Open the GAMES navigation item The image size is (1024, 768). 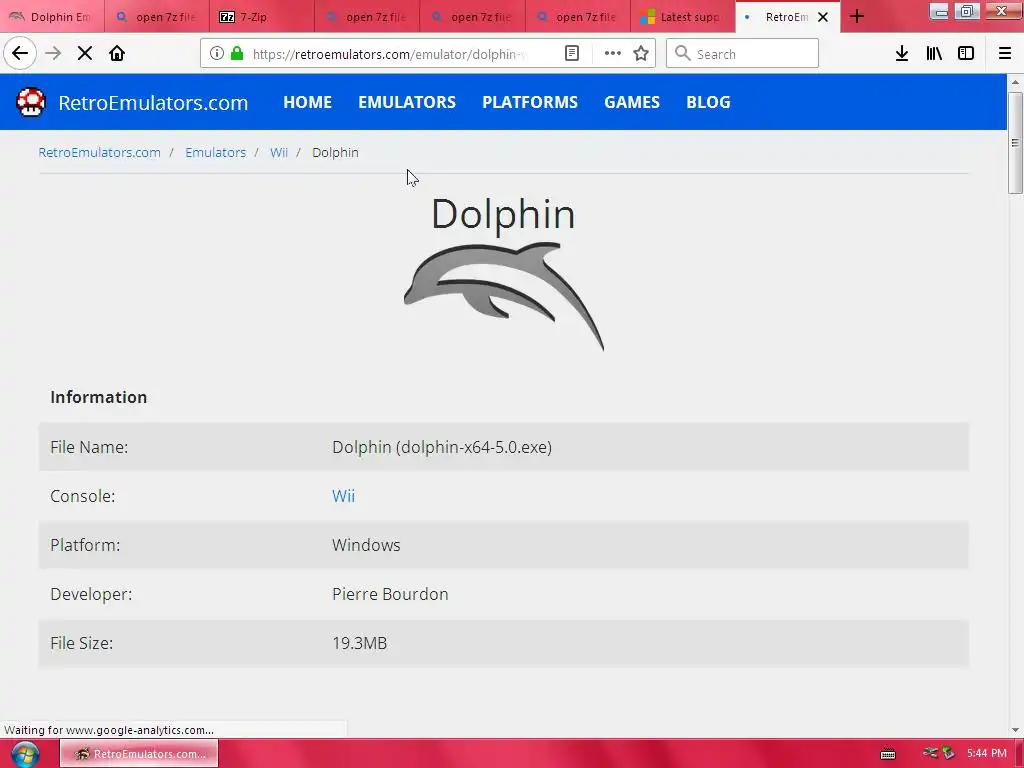pos(632,103)
